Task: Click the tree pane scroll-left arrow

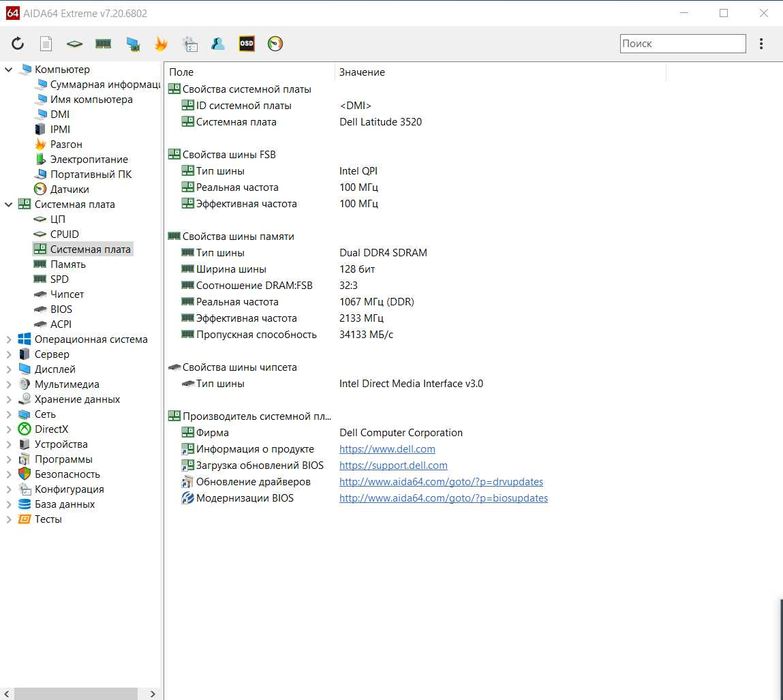Action: pyautogui.click(x=7, y=694)
